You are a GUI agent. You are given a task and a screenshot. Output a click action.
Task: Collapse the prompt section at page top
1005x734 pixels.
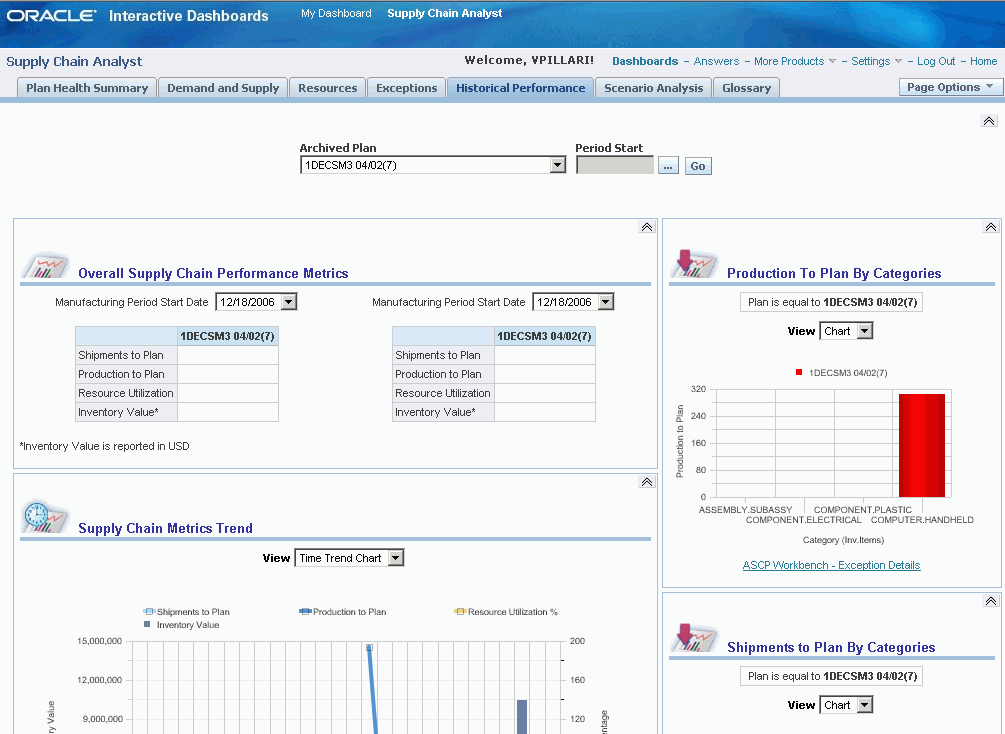(x=989, y=121)
